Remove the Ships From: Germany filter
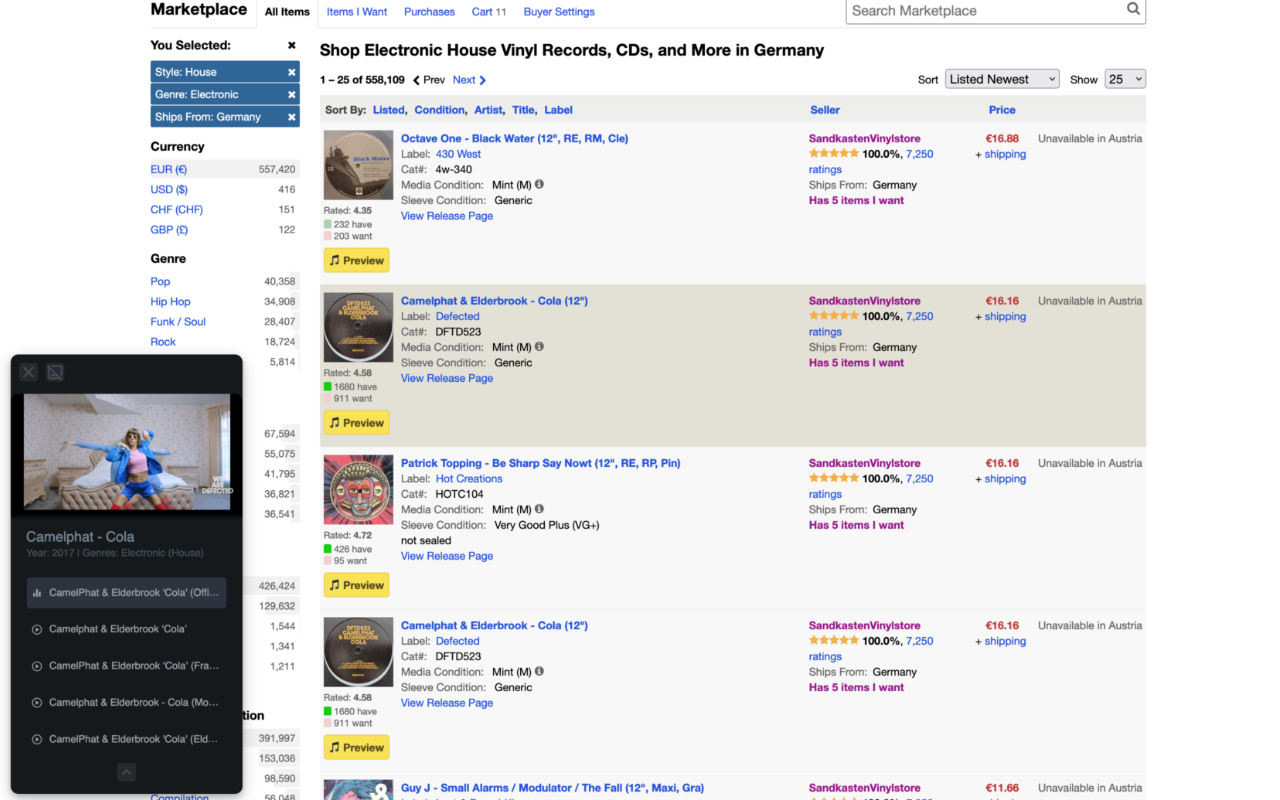 point(292,117)
